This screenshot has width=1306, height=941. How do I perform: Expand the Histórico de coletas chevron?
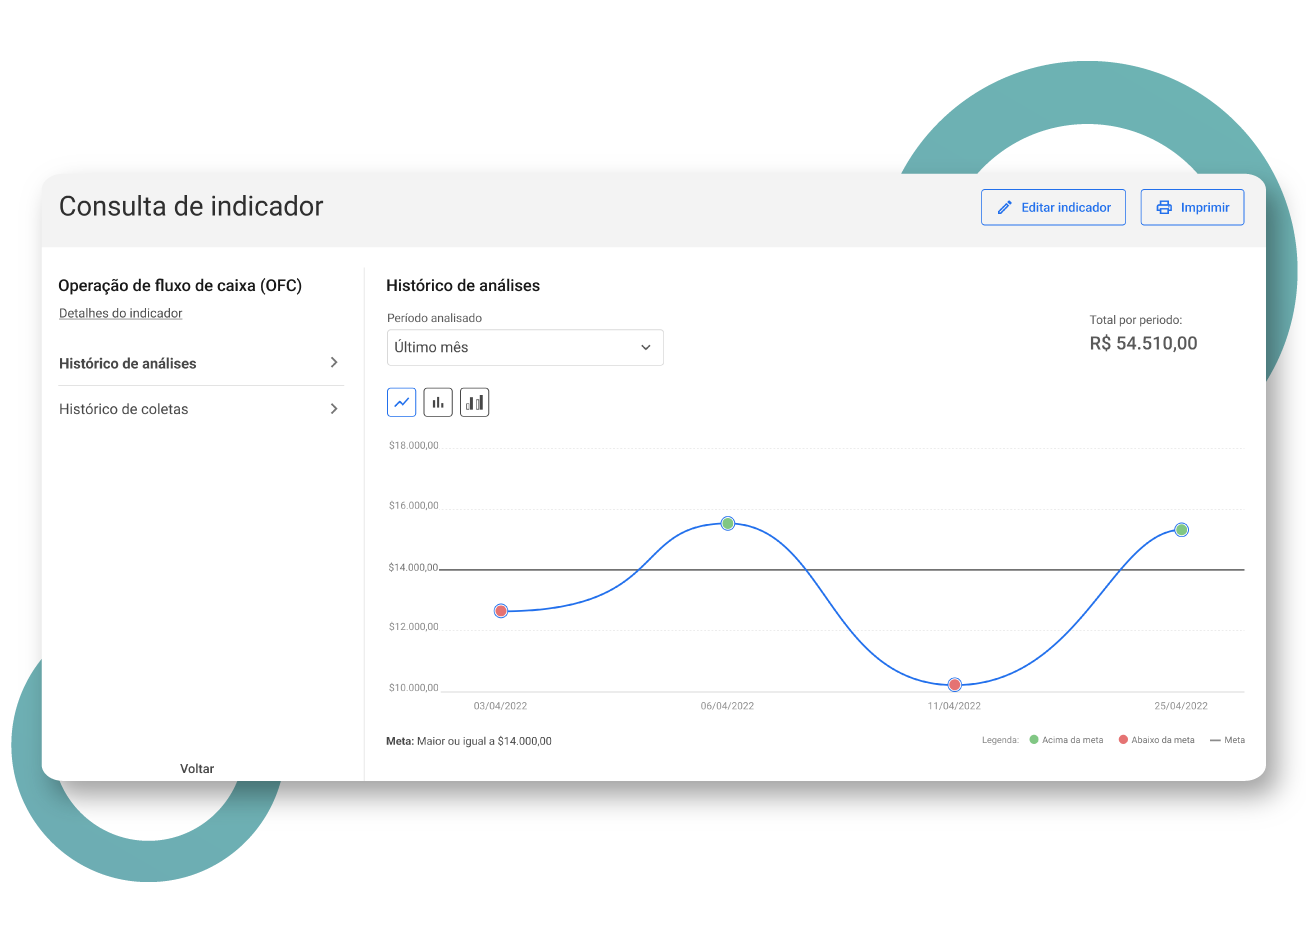tap(334, 408)
